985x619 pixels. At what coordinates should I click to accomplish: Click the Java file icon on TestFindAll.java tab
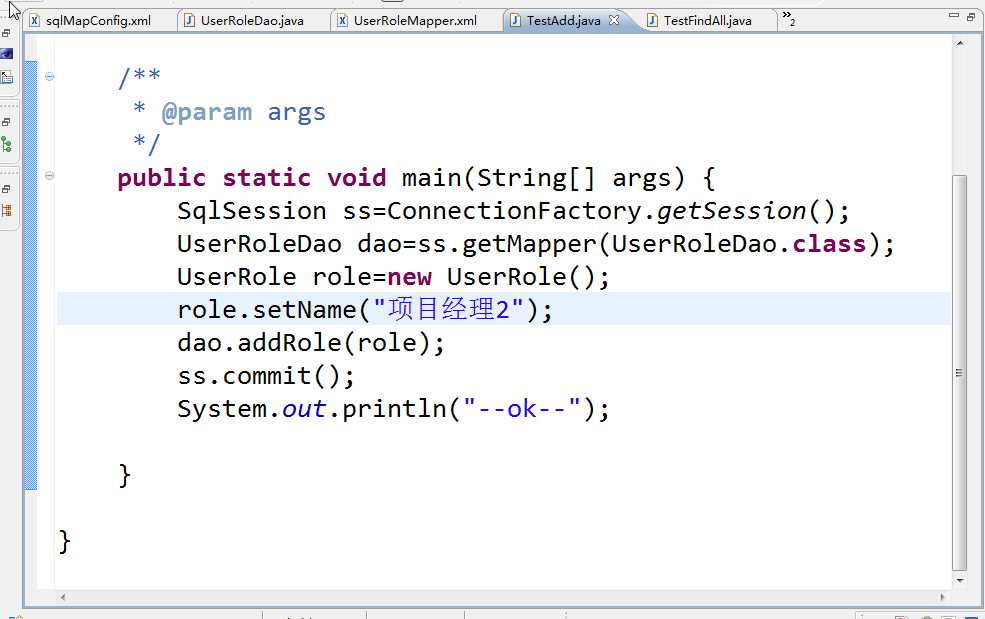coord(653,21)
